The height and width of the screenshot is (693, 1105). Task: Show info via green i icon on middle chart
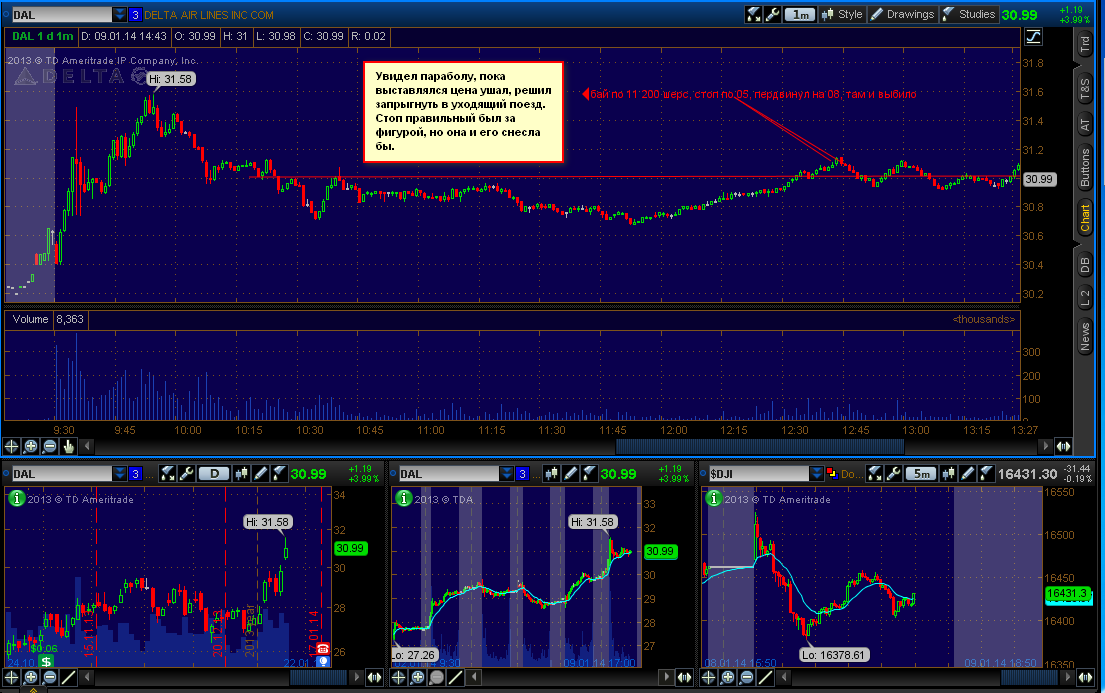[x=403, y=498]
